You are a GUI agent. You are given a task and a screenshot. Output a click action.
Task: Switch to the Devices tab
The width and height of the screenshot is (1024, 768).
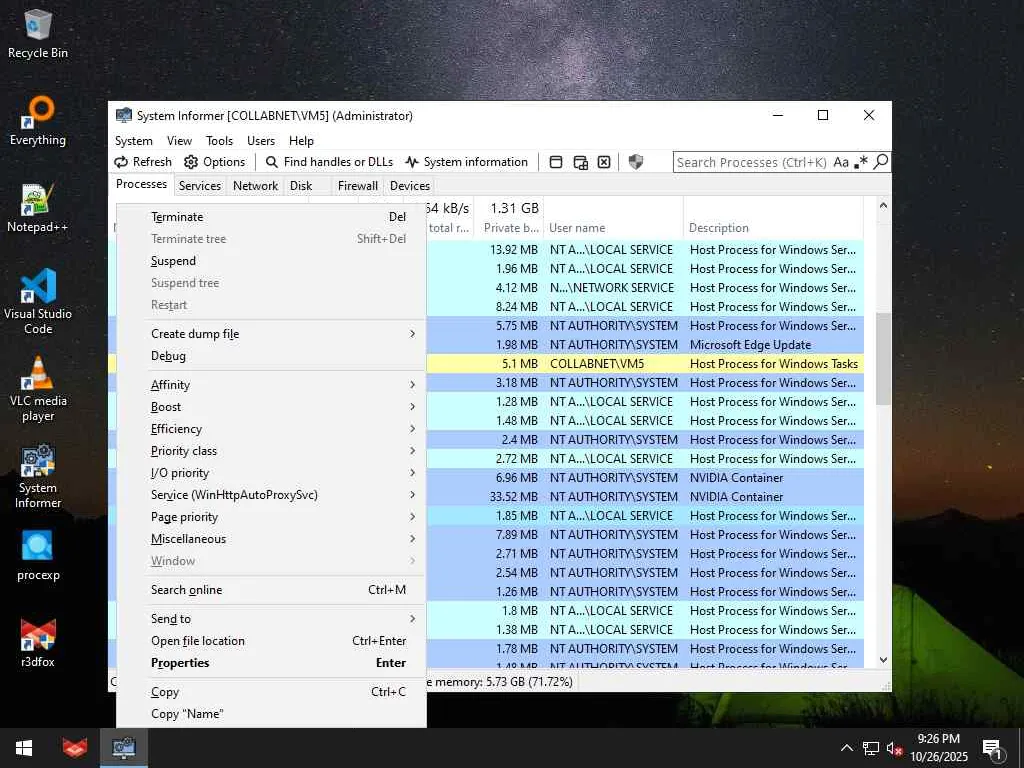pyautogui.click(x=409, y=185)
